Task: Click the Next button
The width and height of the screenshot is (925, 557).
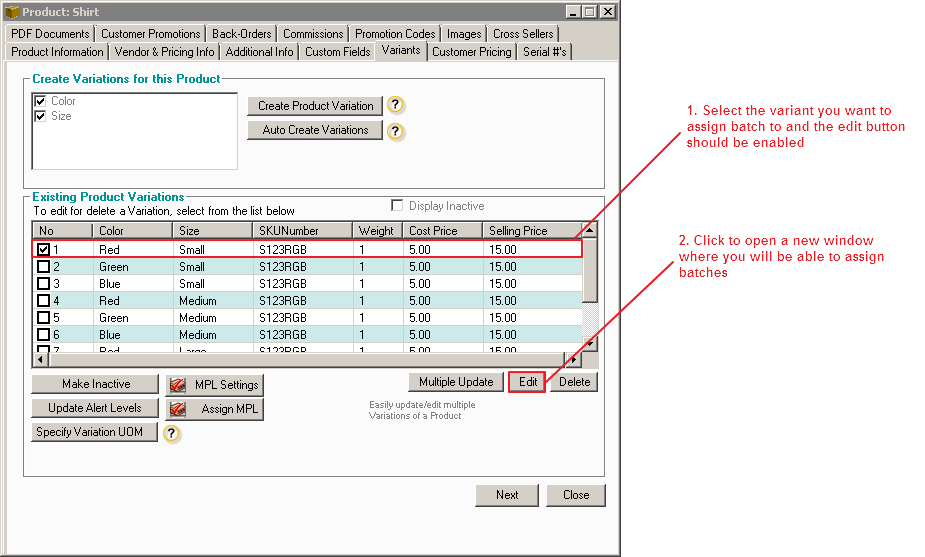Action: pos(507,495)
